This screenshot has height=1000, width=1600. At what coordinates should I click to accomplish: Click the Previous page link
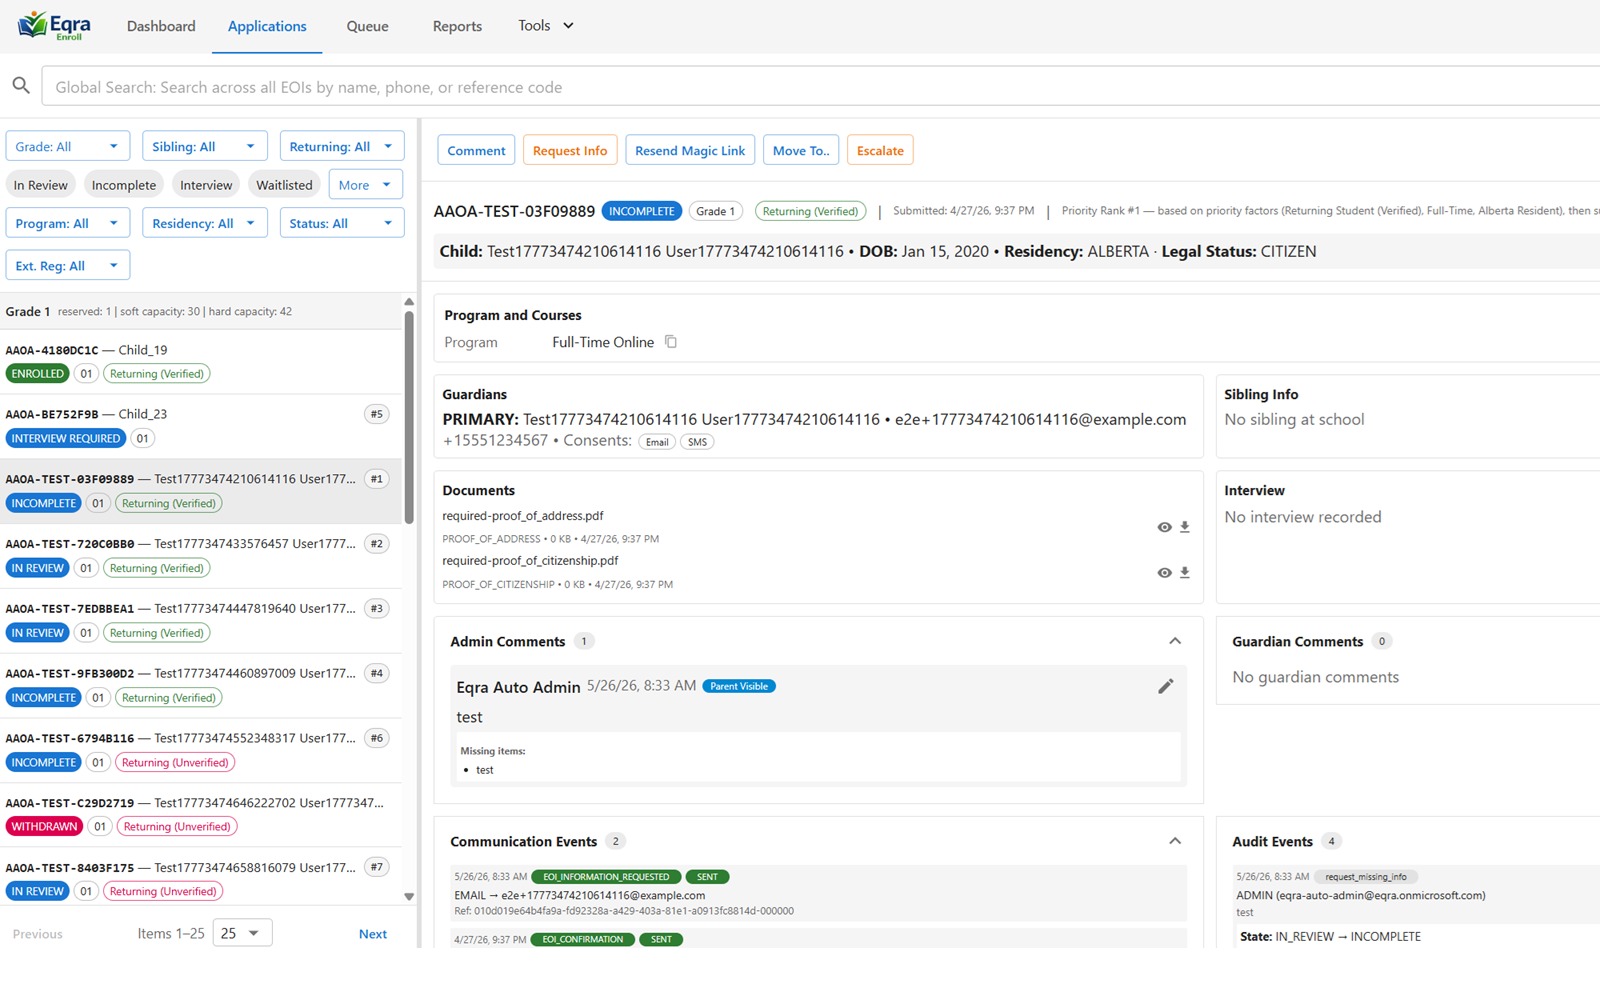[x=38, y=934]
